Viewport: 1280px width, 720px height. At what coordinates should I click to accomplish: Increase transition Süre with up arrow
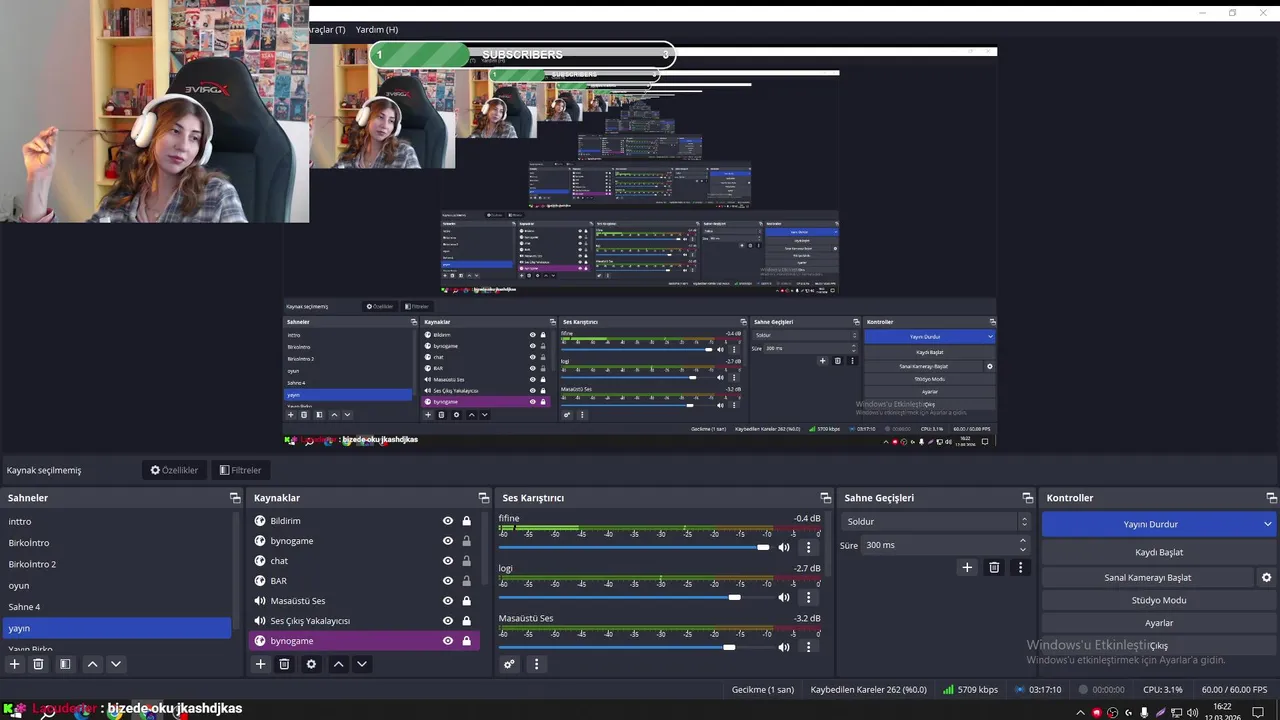pyautogui.click(x=1022, y=541)
